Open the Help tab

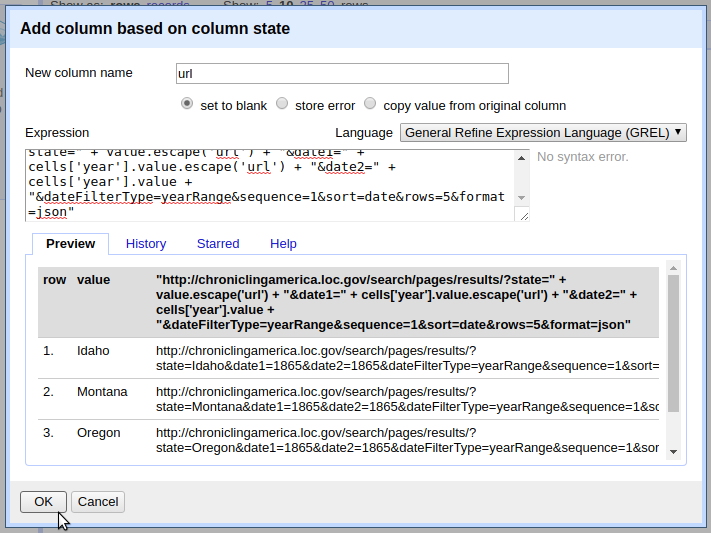tap(283, 243)
